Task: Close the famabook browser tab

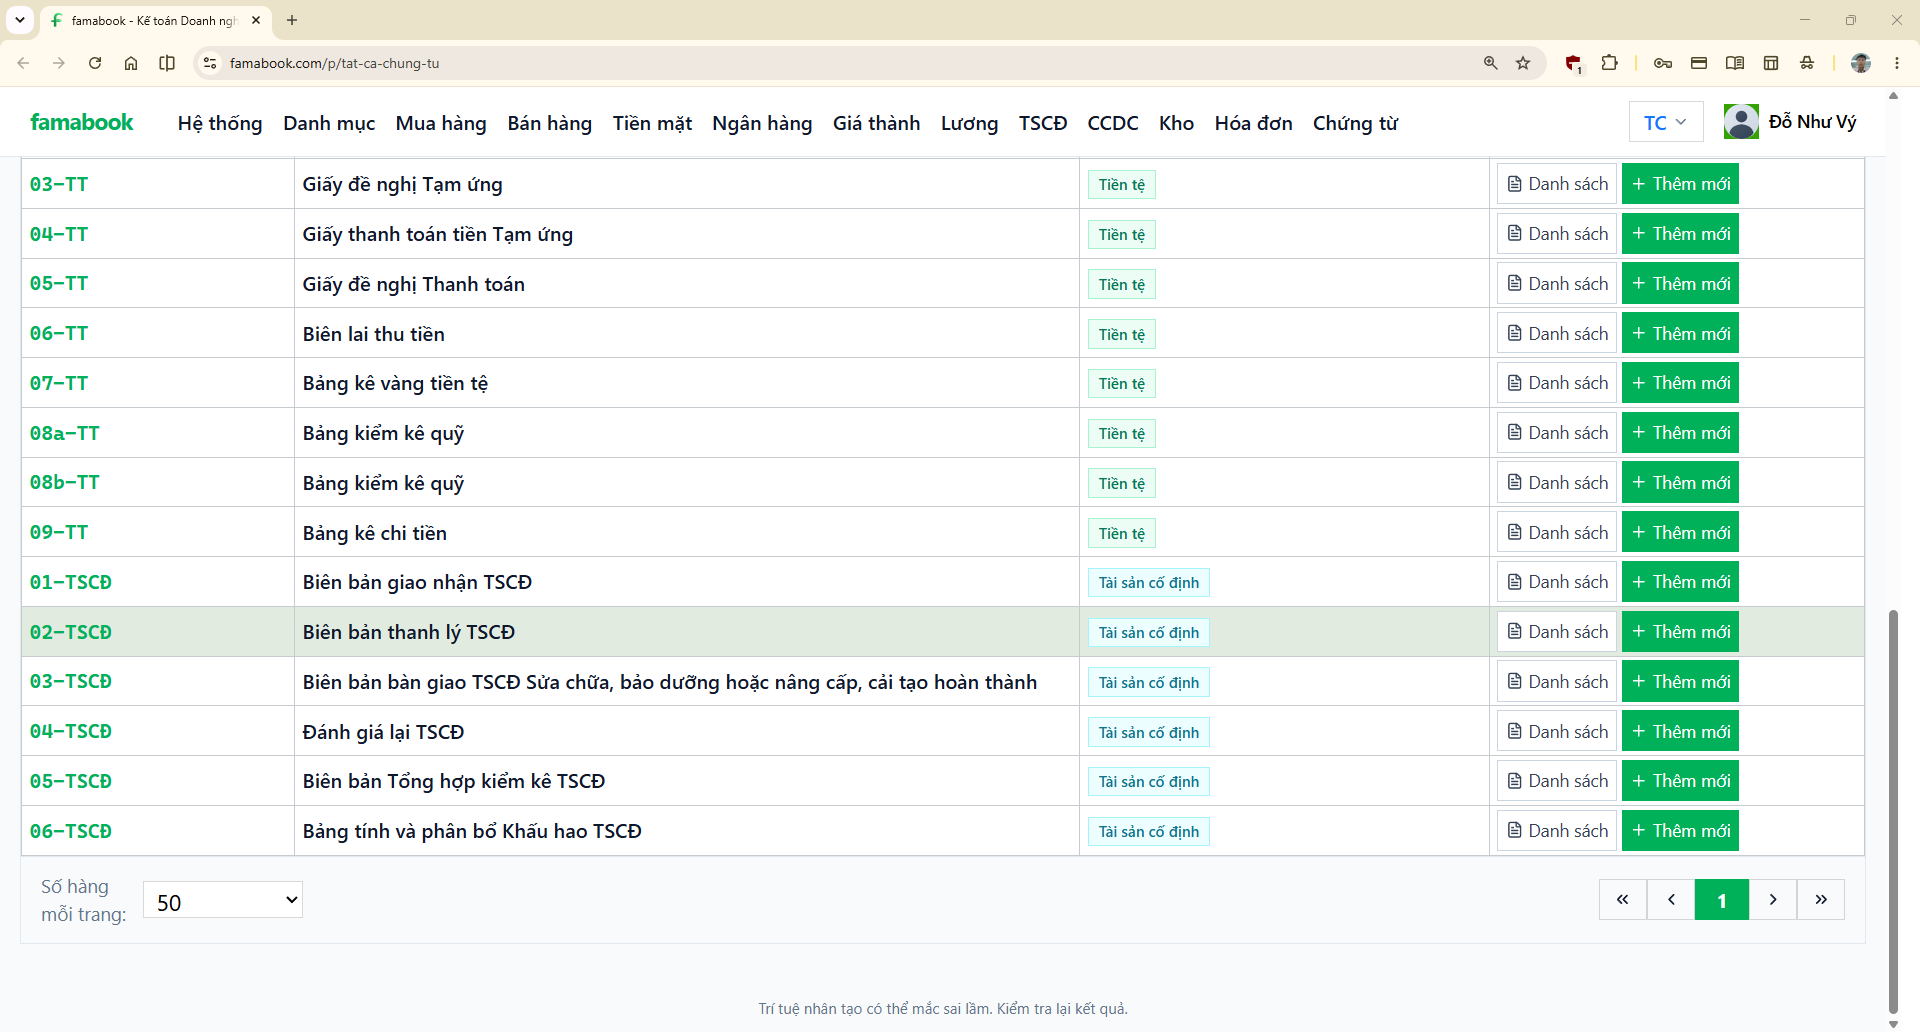Action: [256, 20]
